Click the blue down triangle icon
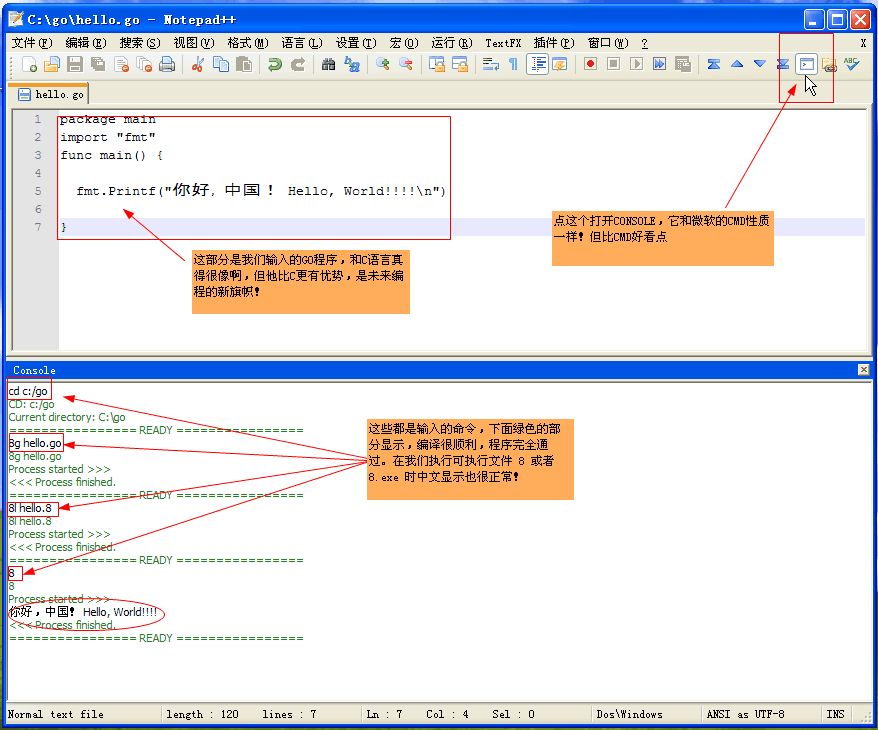 760,64
